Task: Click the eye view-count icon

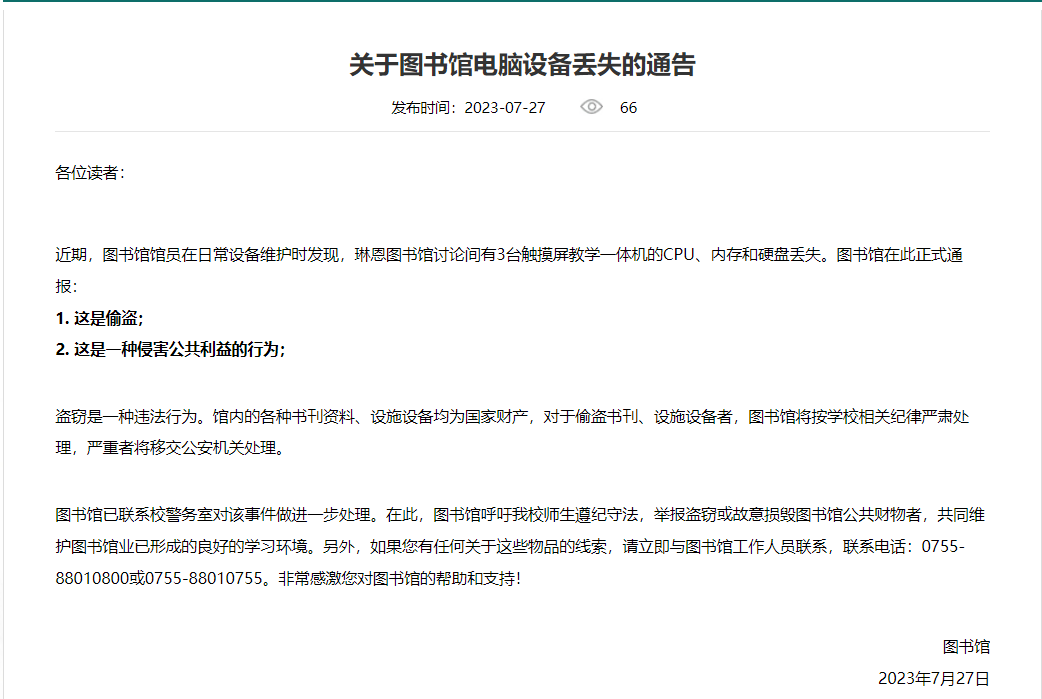Action: 591,107
